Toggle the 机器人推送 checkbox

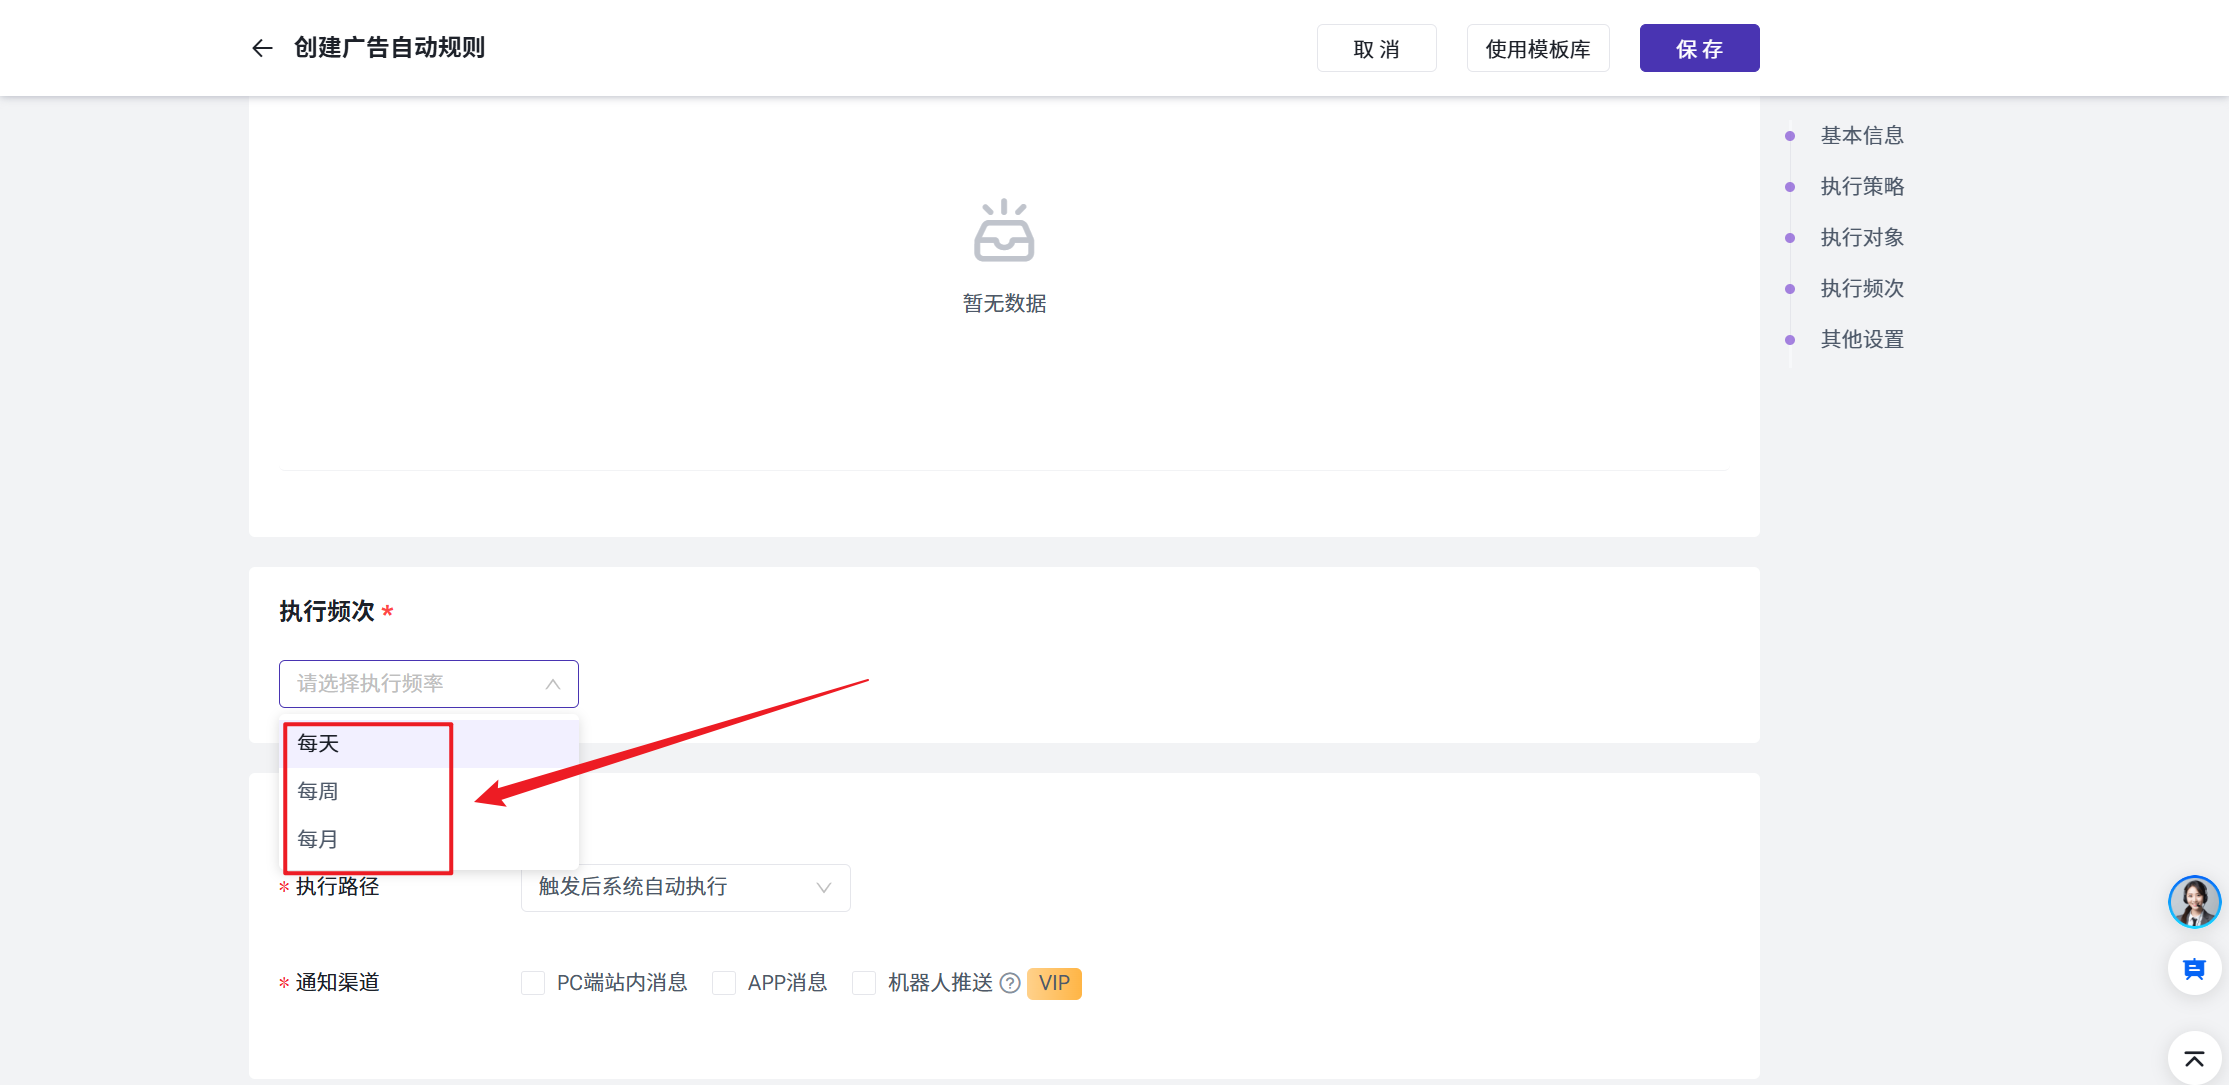pos(864,983)
